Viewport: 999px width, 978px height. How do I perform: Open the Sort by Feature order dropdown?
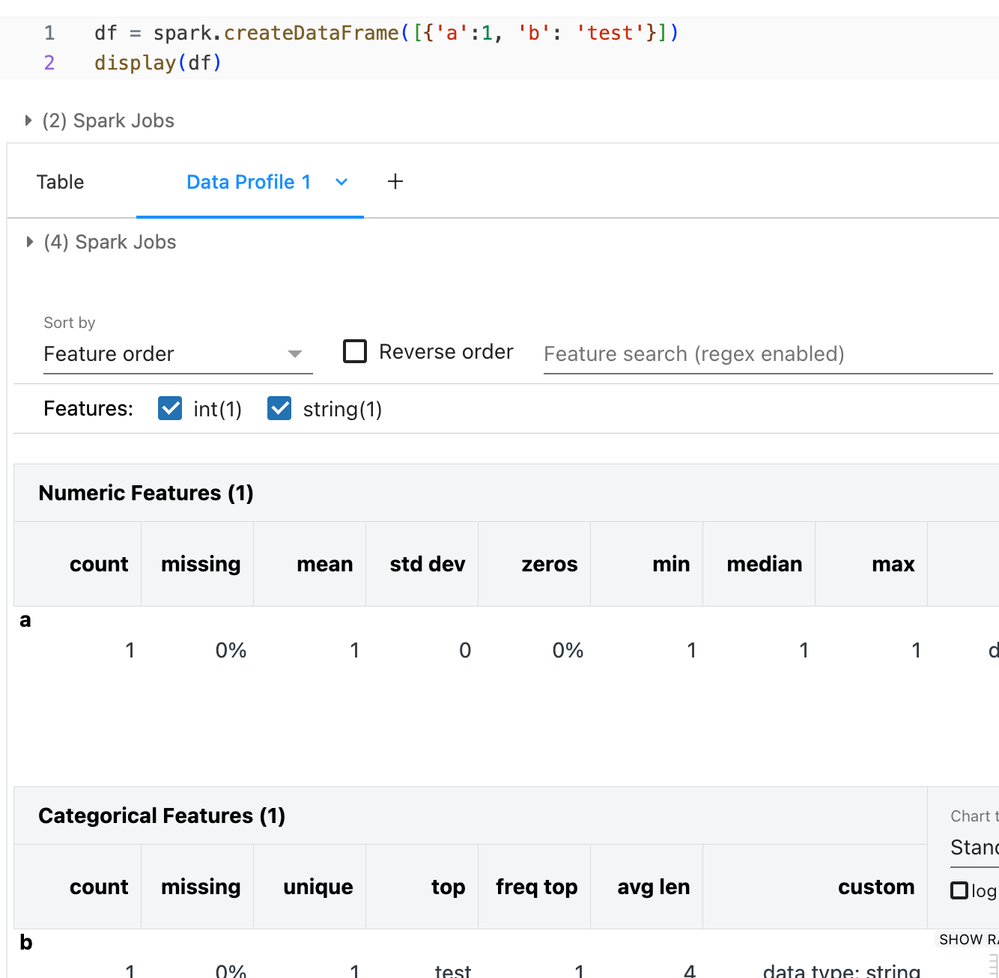[177, 354]
